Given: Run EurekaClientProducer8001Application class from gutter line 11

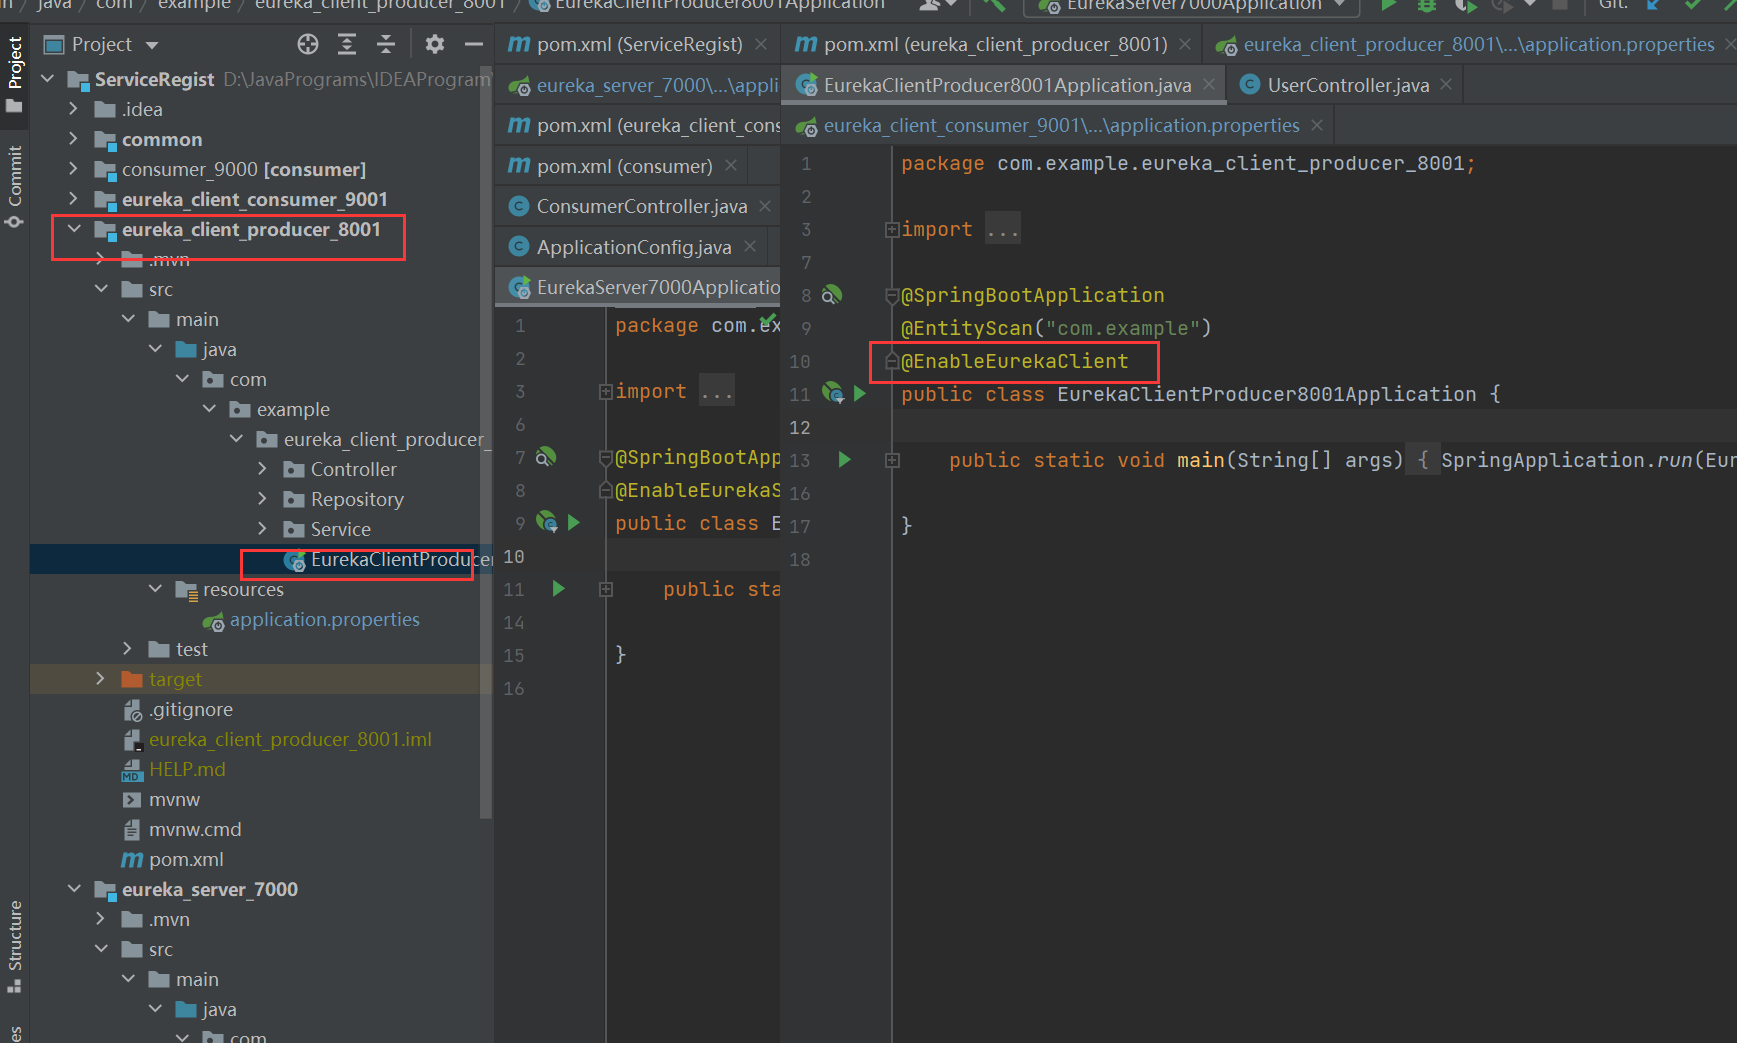Looking at the screenshot, I should [x=859, y=393].
